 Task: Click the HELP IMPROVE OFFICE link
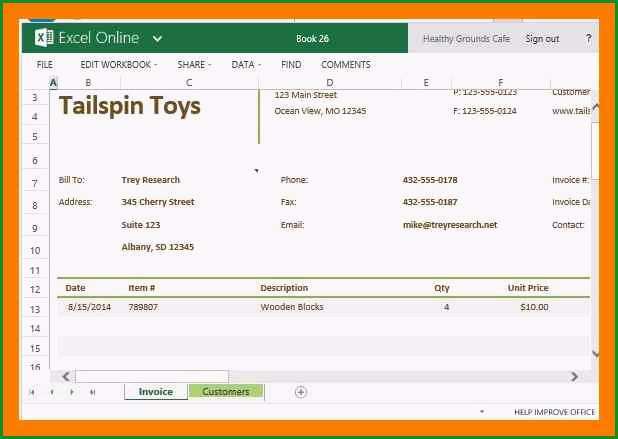554,412
